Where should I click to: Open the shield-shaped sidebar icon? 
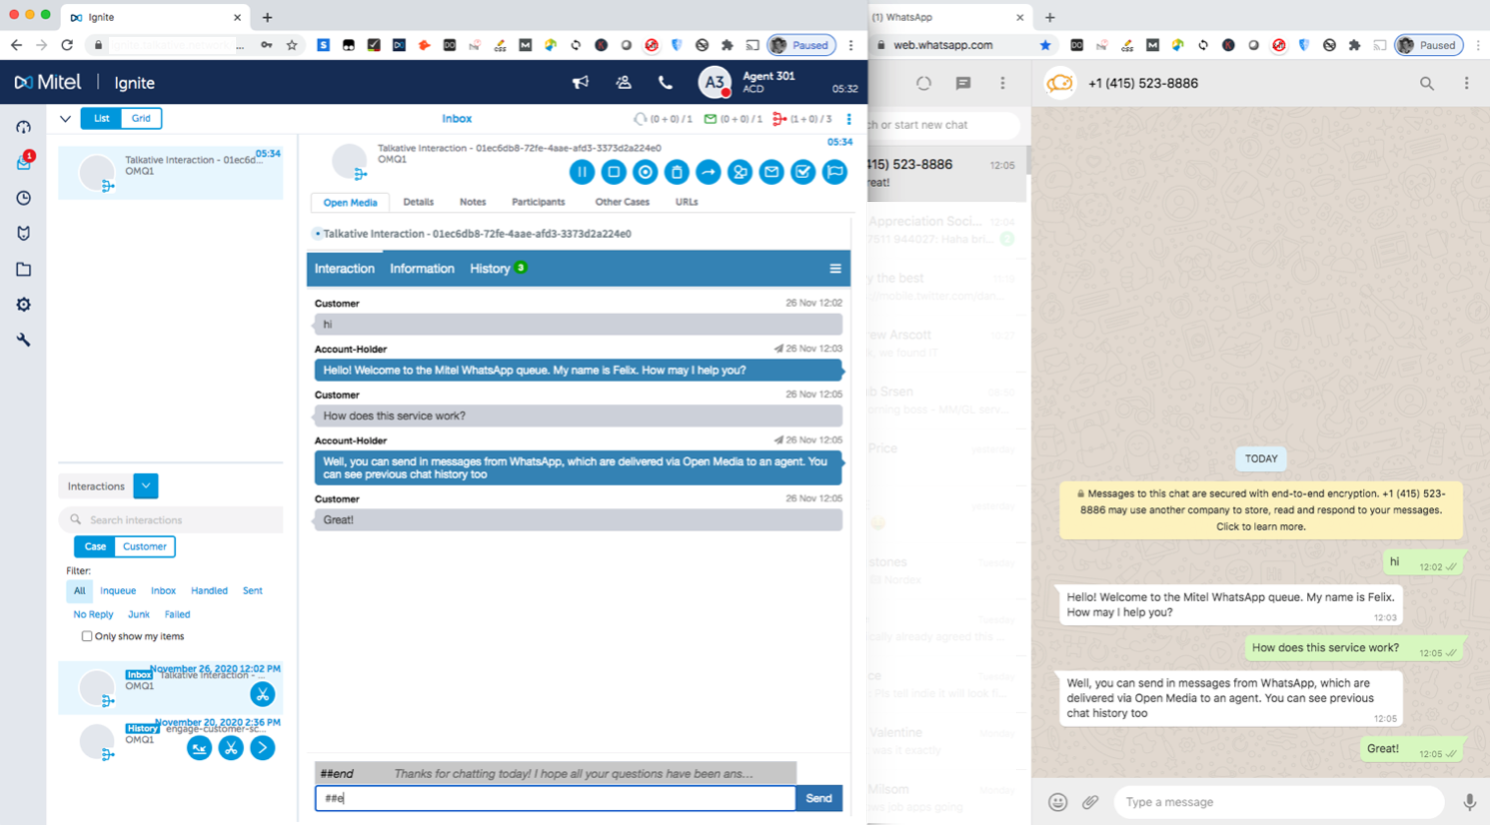point(23,233)
